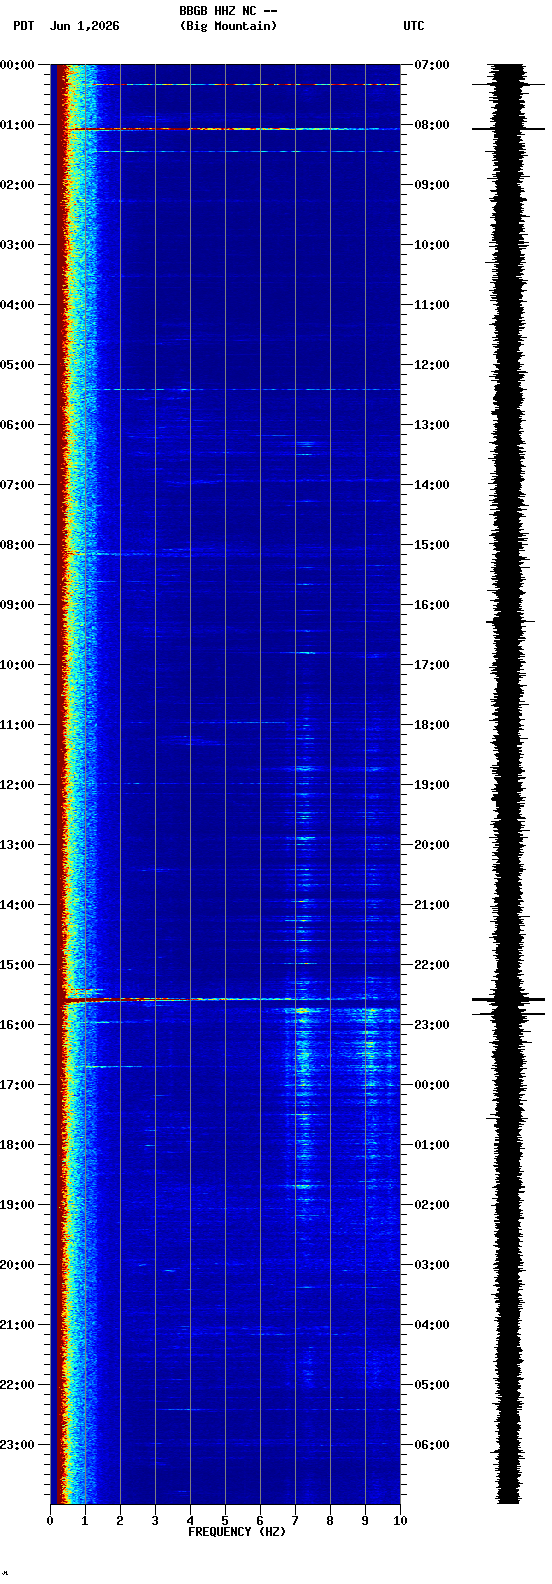The image size is (552, 1584).
Task: Click the UTC time label 00:00
Action: point(432,1085)
